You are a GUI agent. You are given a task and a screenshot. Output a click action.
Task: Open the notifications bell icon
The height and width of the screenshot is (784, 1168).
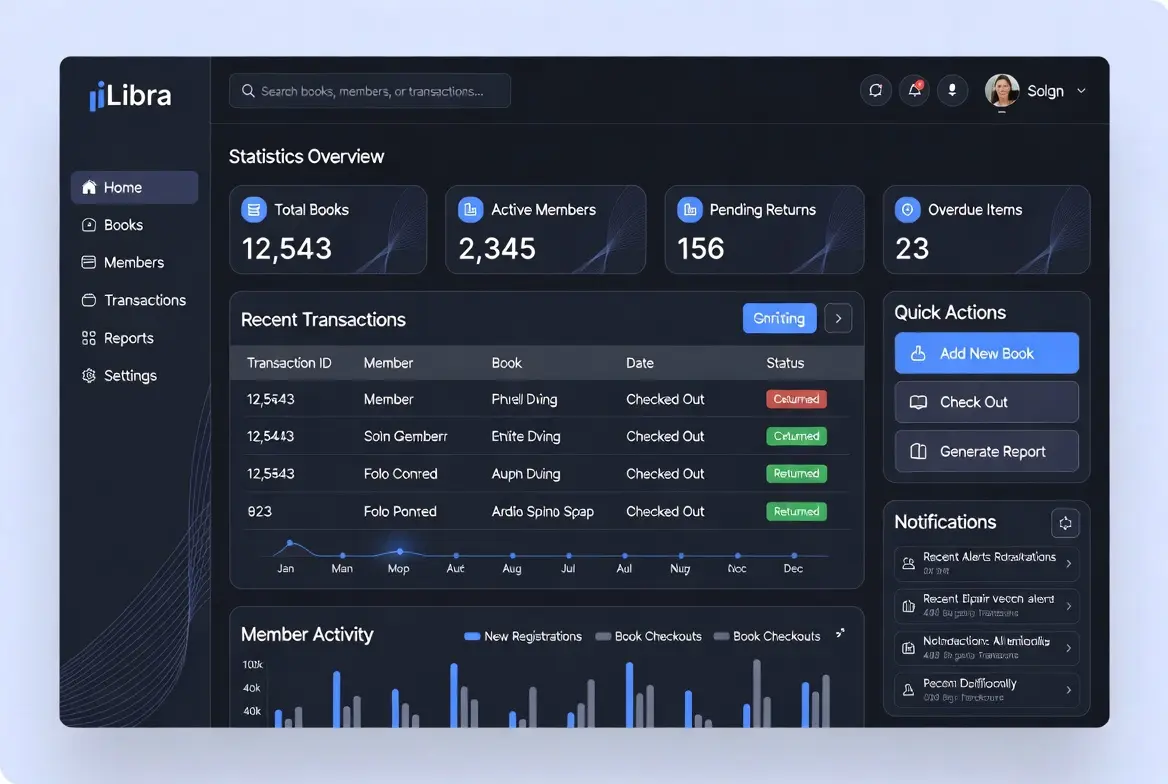coord(914,91)
